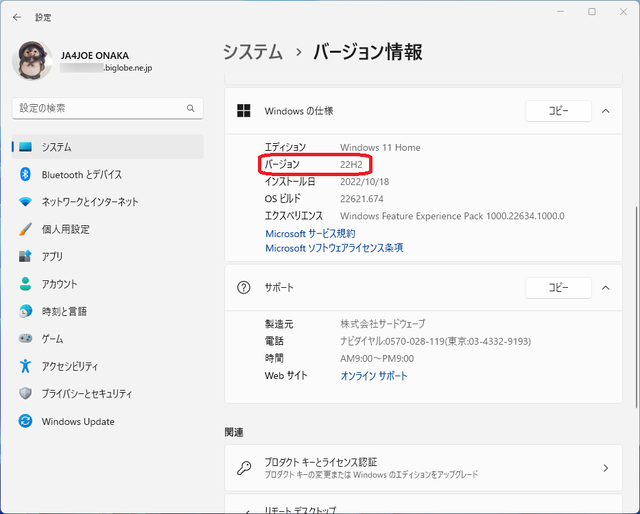The width and height of the screenshot is (640, 514).
Task: Click install date 2022/10/18
Action: tap(365, 182)
